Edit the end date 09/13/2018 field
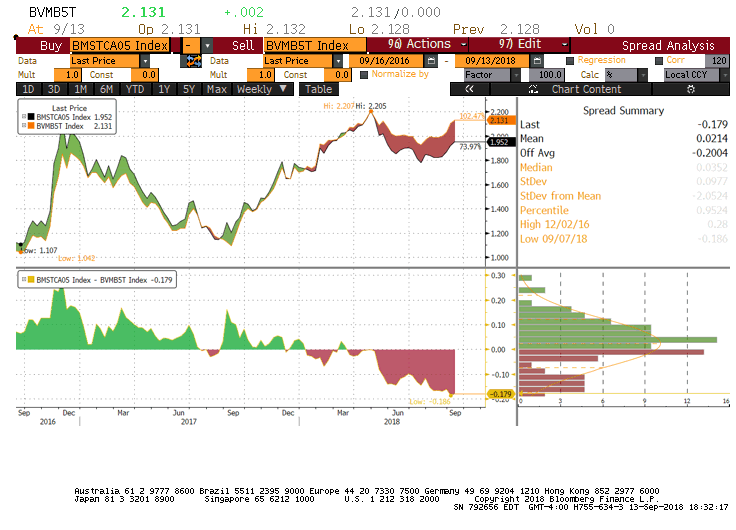Image resolution: width=736 pixels, height=530 pixels. (x=492, y=61)
